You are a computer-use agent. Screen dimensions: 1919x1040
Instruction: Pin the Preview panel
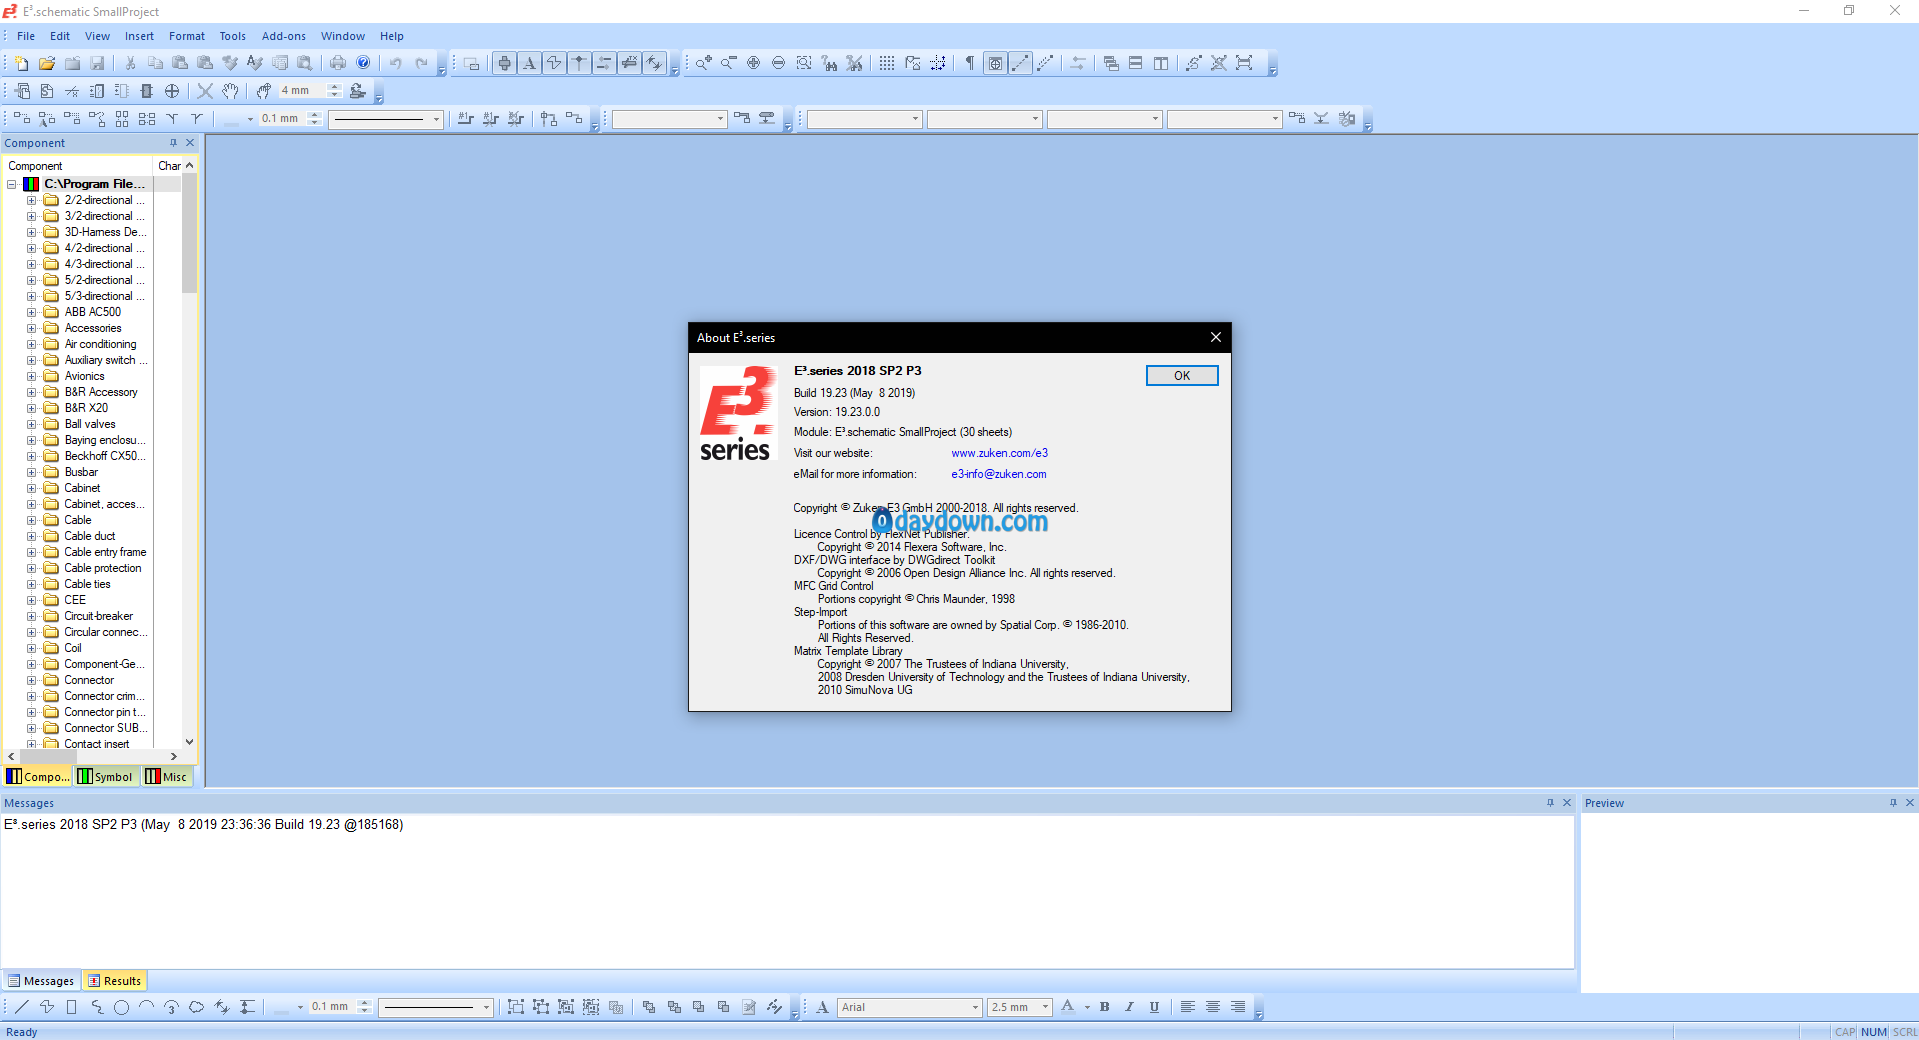point(1893,803)
